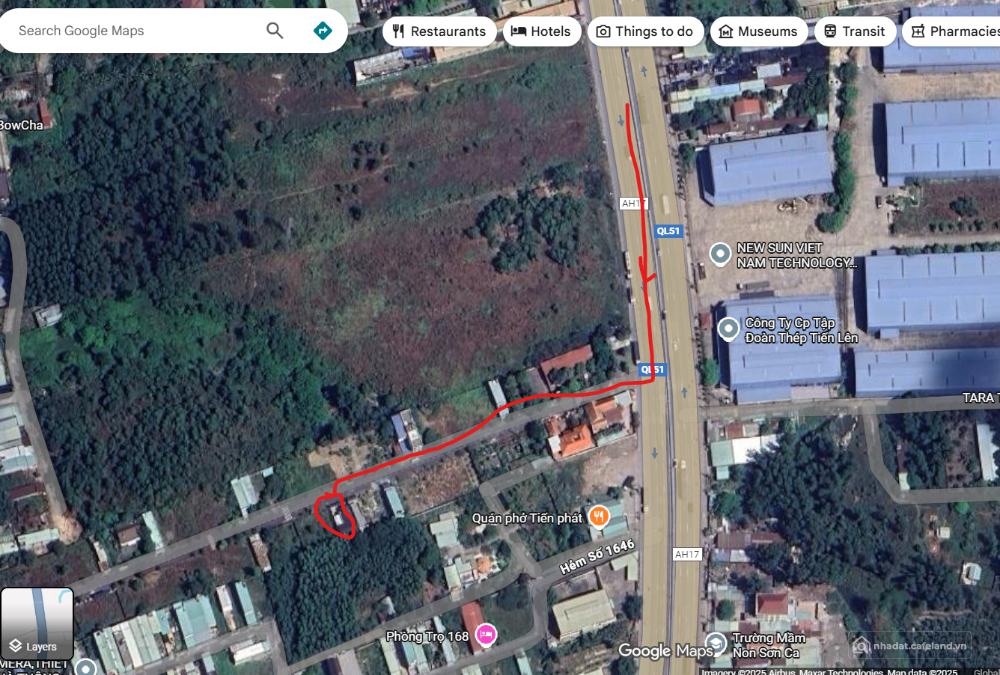Viewport: 1000px width, 675px height.
Task: Select the Pharmacies filter chip
Action: [950, 31]
